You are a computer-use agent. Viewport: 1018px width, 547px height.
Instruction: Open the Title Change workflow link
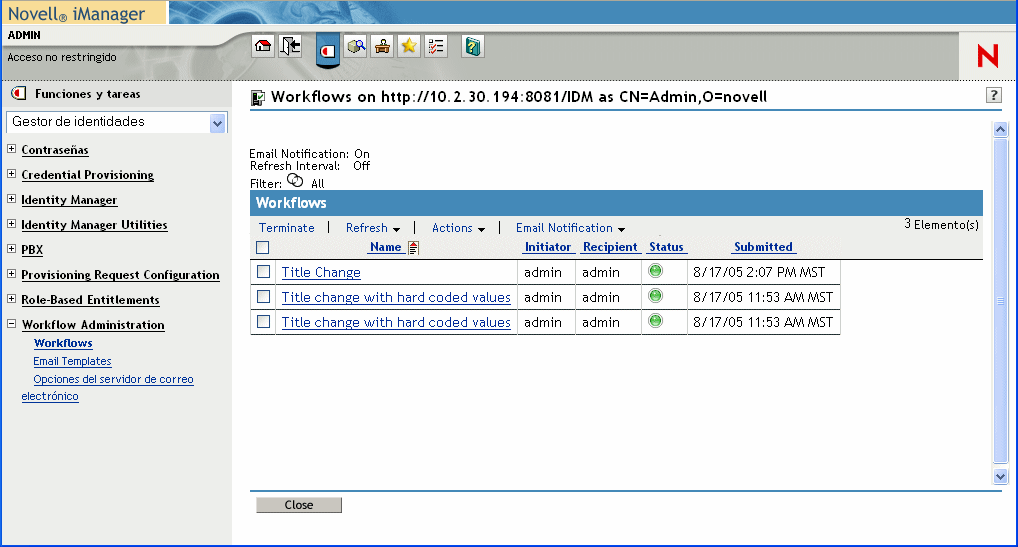tap(321, 273)
